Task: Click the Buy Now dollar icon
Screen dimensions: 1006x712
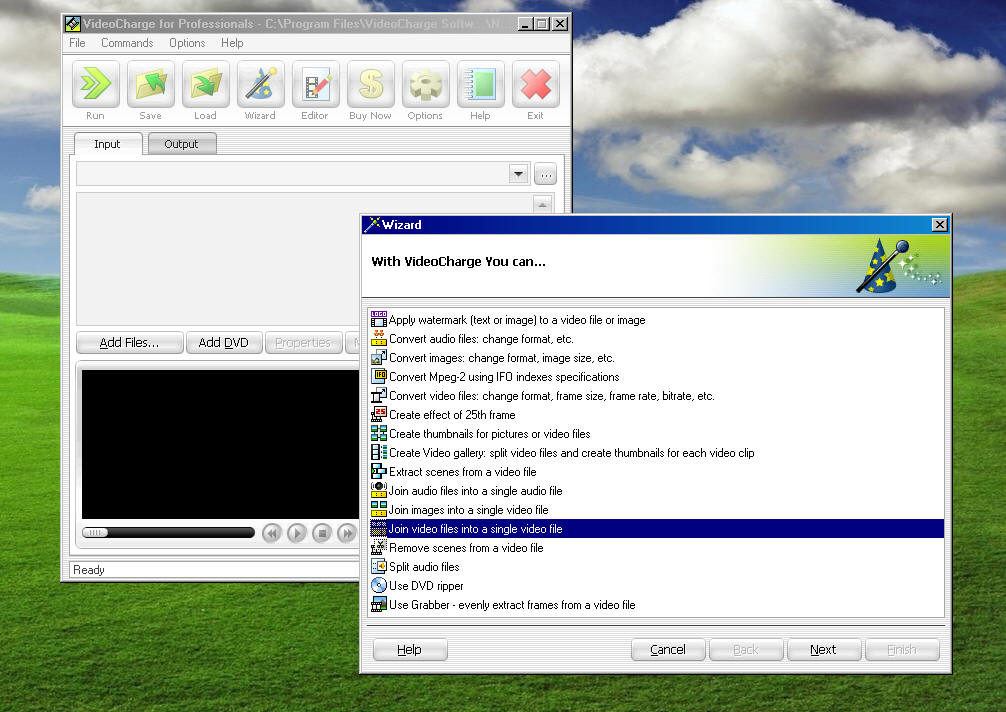Action: coord(371,84)
